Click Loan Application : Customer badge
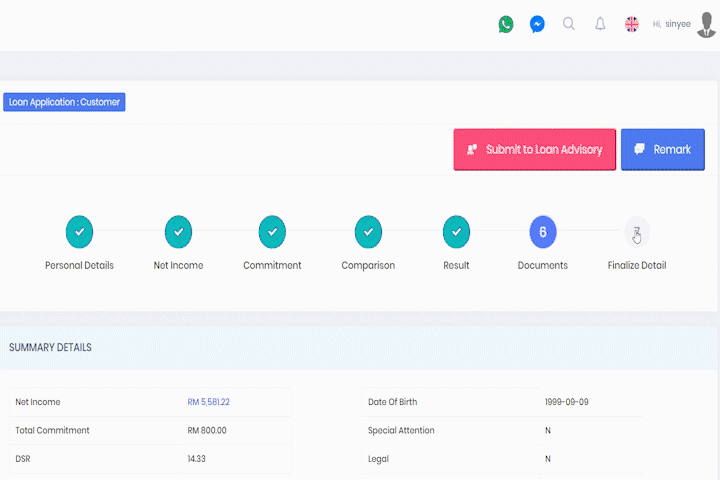 pyautogui.click(x=64, y=102)
